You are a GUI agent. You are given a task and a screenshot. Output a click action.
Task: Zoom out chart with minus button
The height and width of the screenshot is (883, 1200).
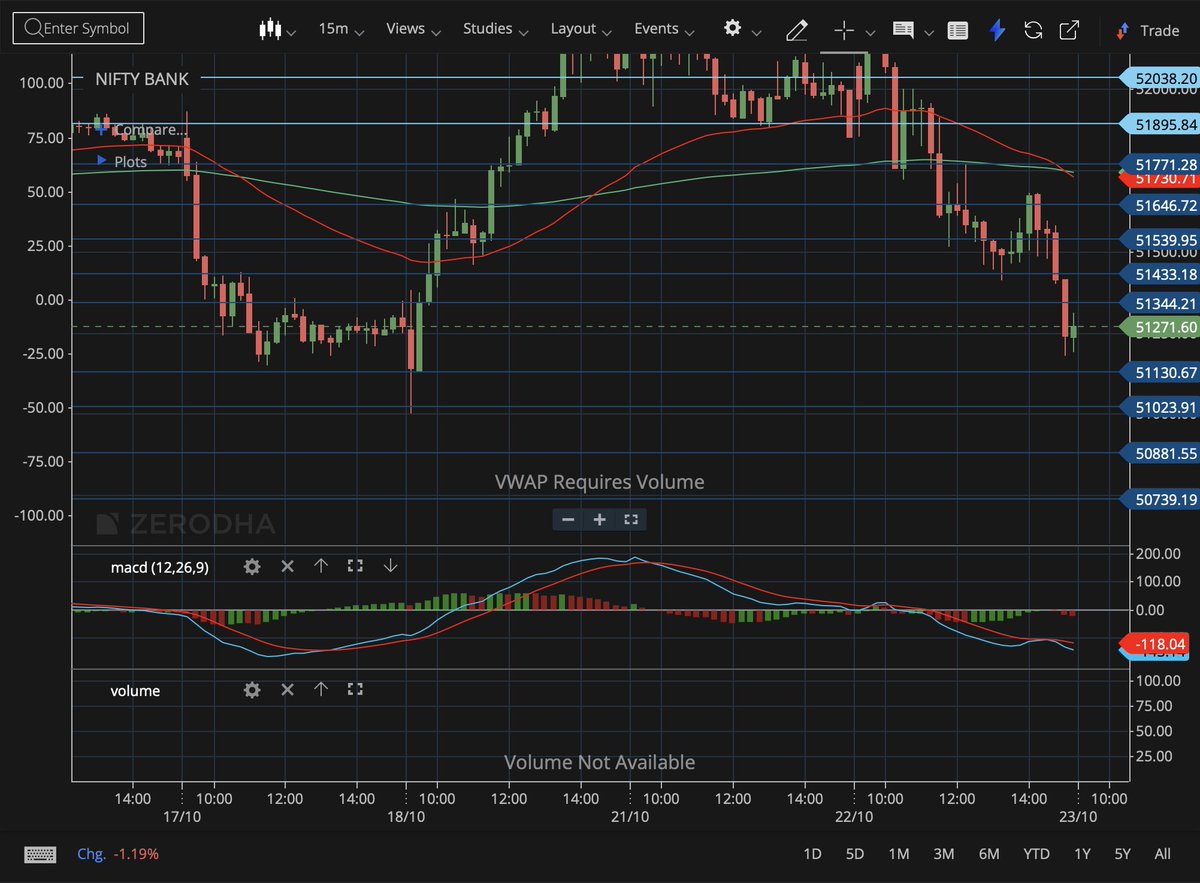[568, 519]
